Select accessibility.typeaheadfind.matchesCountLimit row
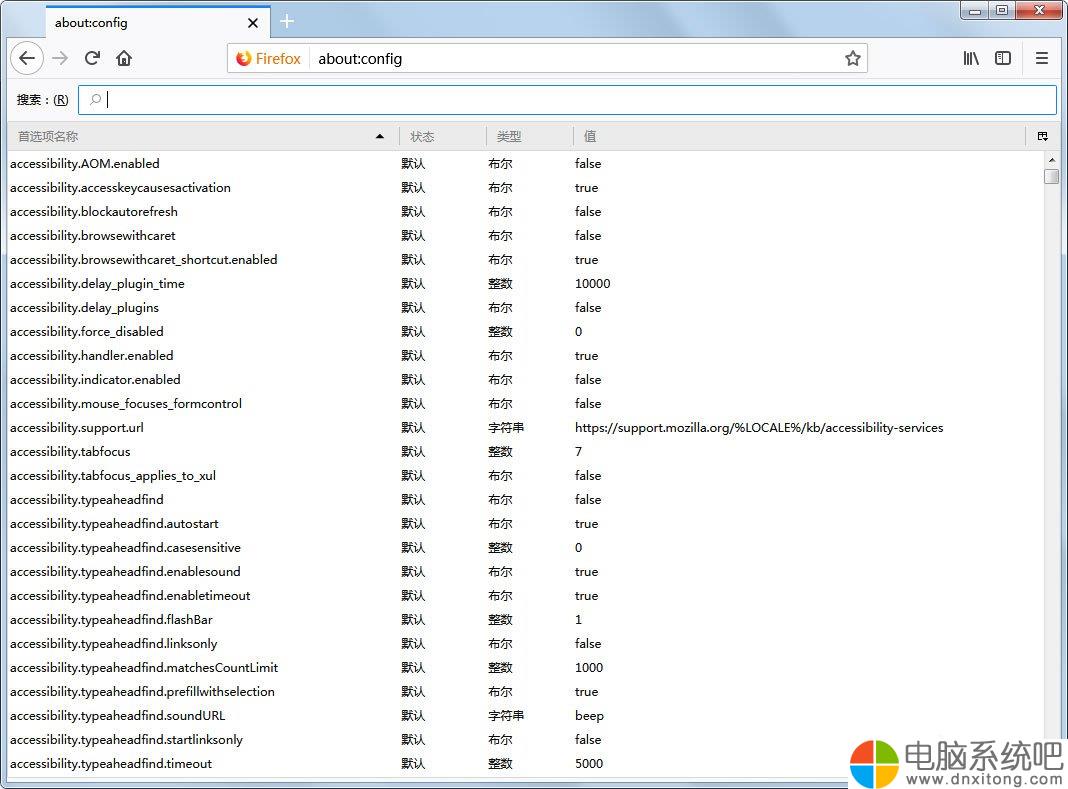The height and width of the screenshot is (789, 1068). 525,668
